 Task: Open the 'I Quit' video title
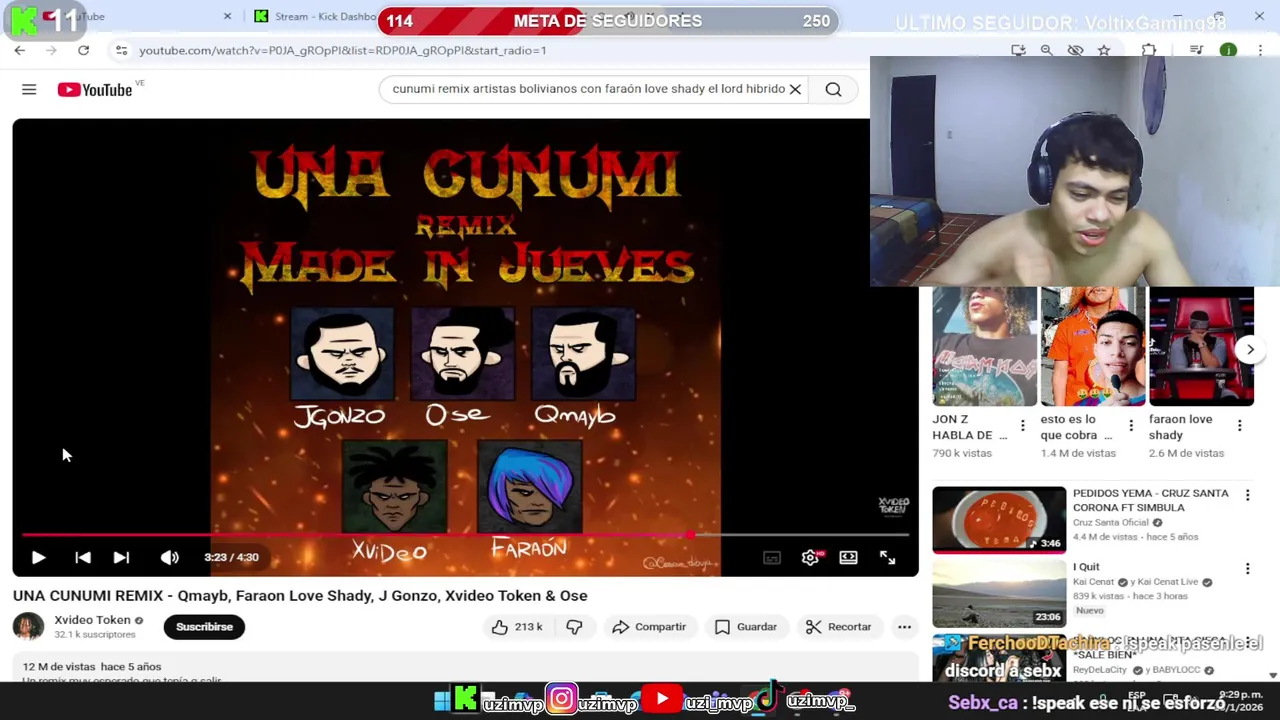1086,567
